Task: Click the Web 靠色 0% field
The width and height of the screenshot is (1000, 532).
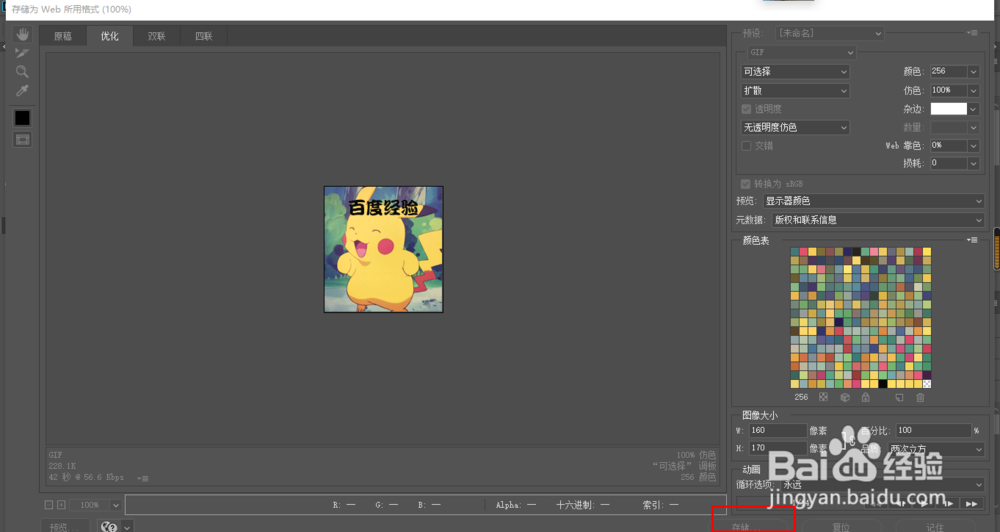Action: tap(948, 145)
